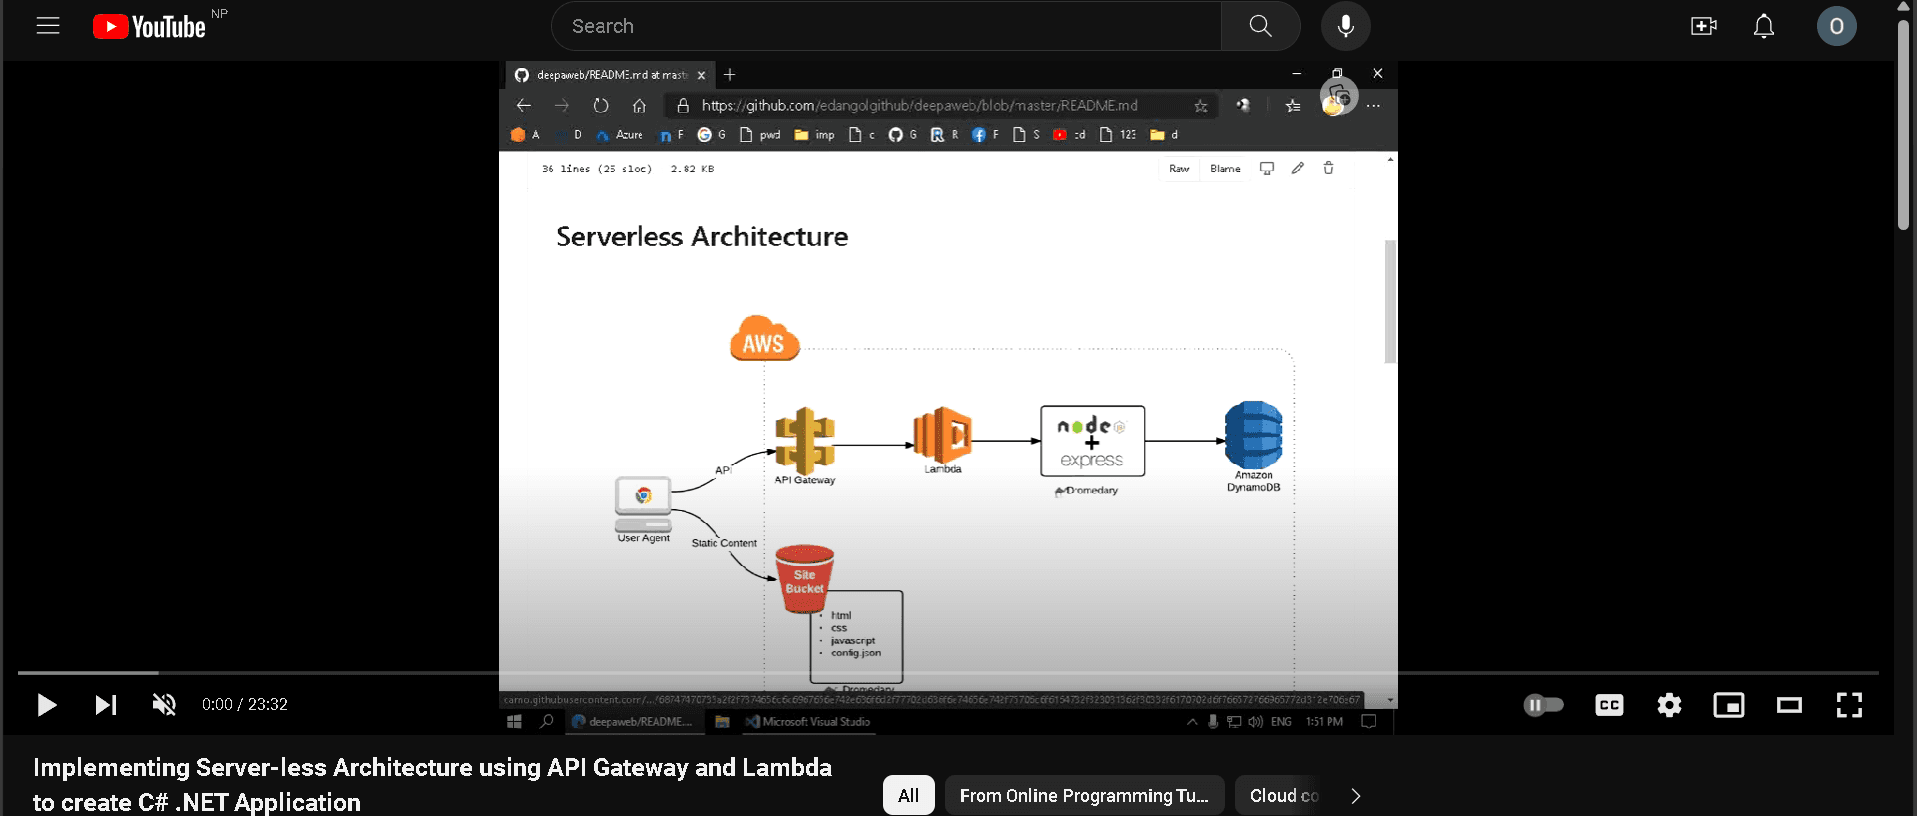Play the video

point(46,705)
